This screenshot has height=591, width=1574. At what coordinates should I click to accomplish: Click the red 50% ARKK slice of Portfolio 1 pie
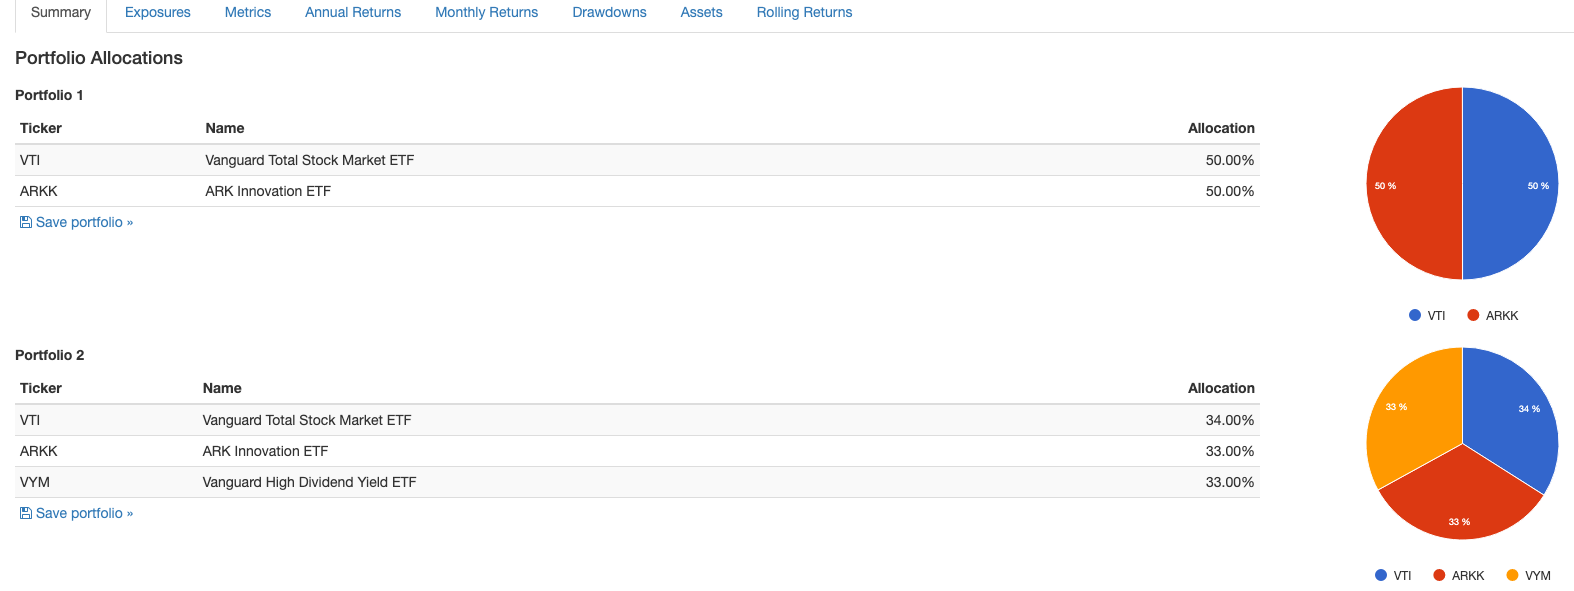[1414, 184]
